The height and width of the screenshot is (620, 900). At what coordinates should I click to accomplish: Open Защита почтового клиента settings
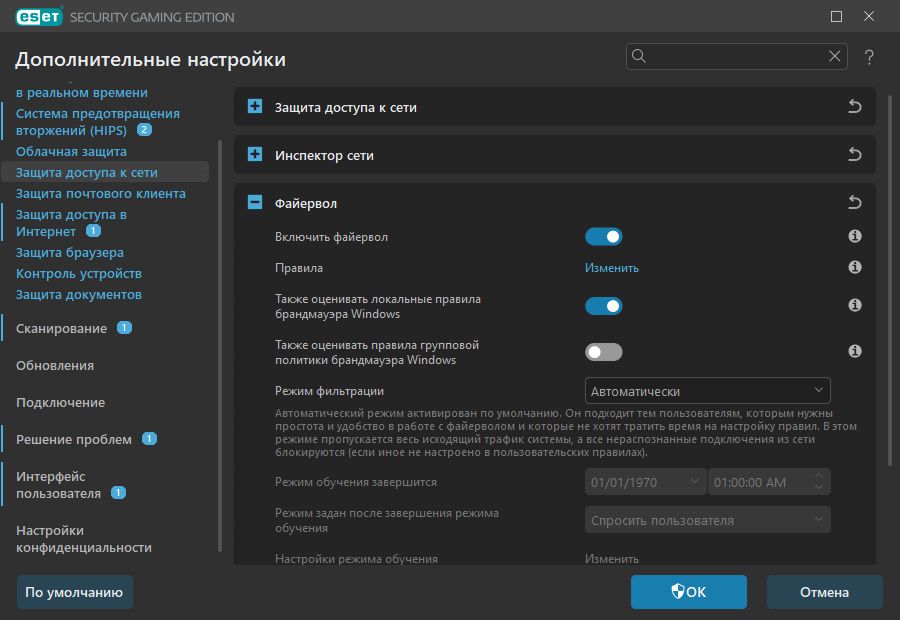pos(100,193)
